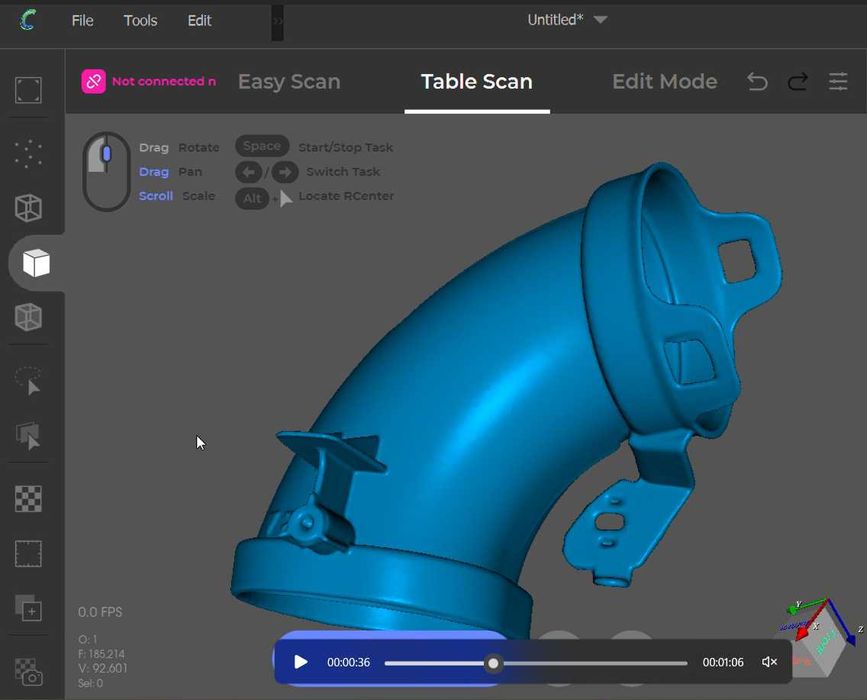867x700 pixels.
Task: Click the 0.0 FPS readout
Action: tap(100, 612)
